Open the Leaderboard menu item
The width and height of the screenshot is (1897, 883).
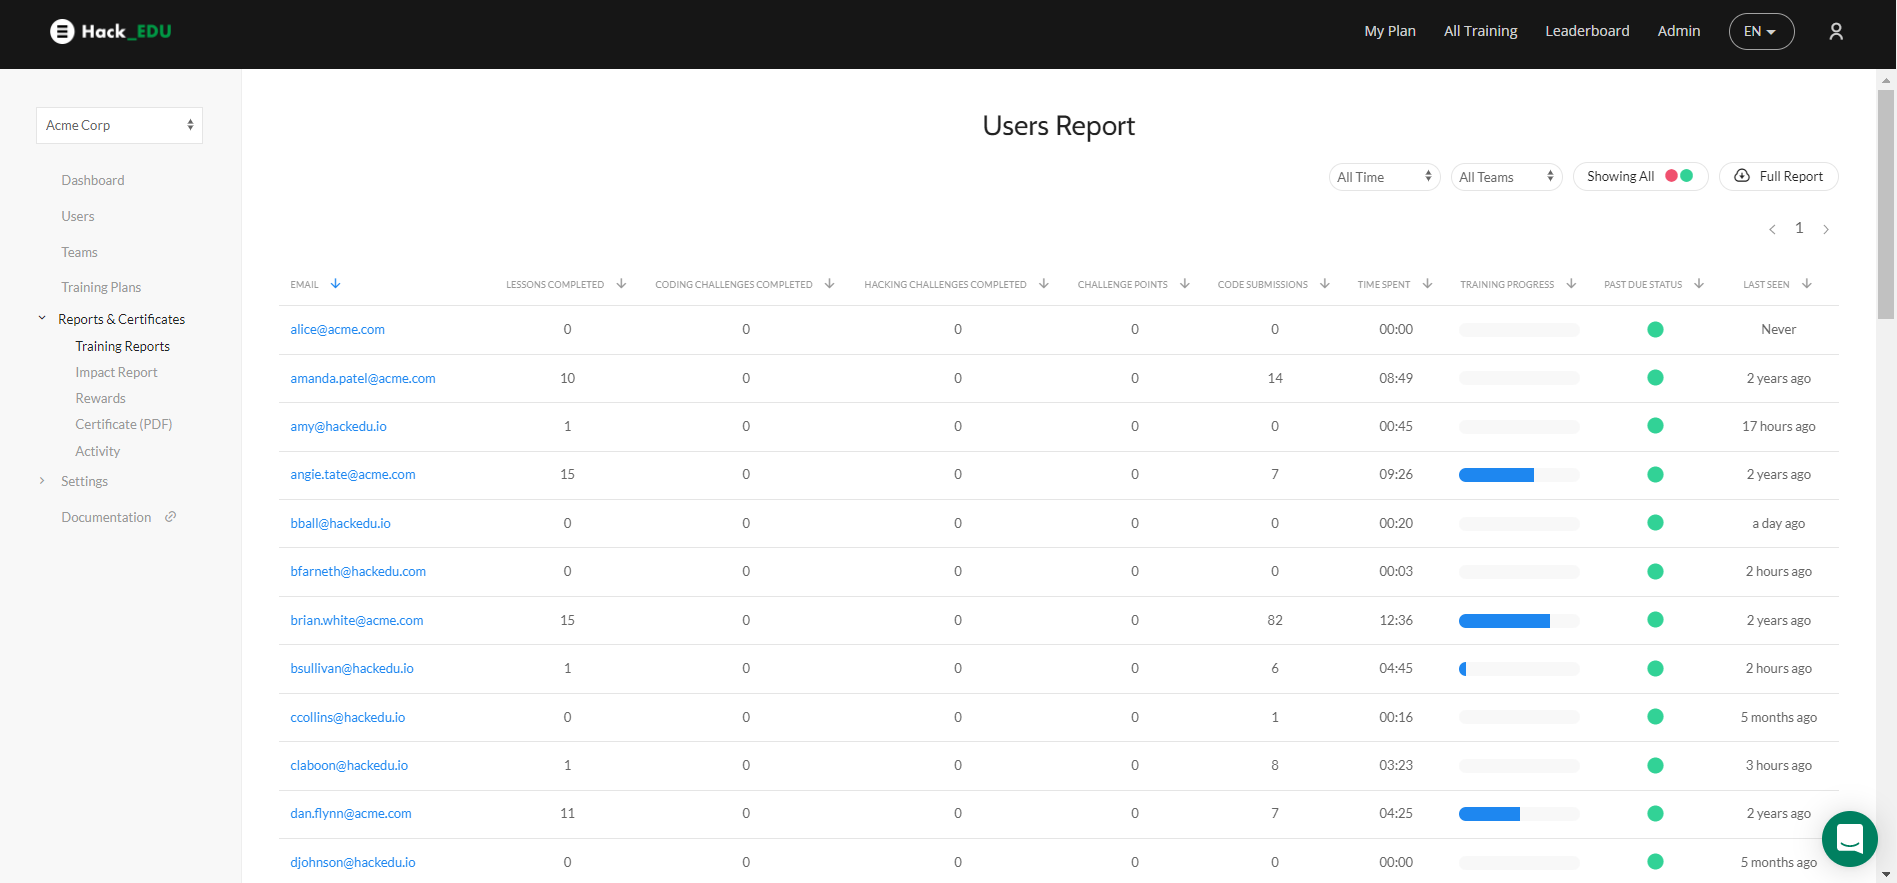point(1587,32)
